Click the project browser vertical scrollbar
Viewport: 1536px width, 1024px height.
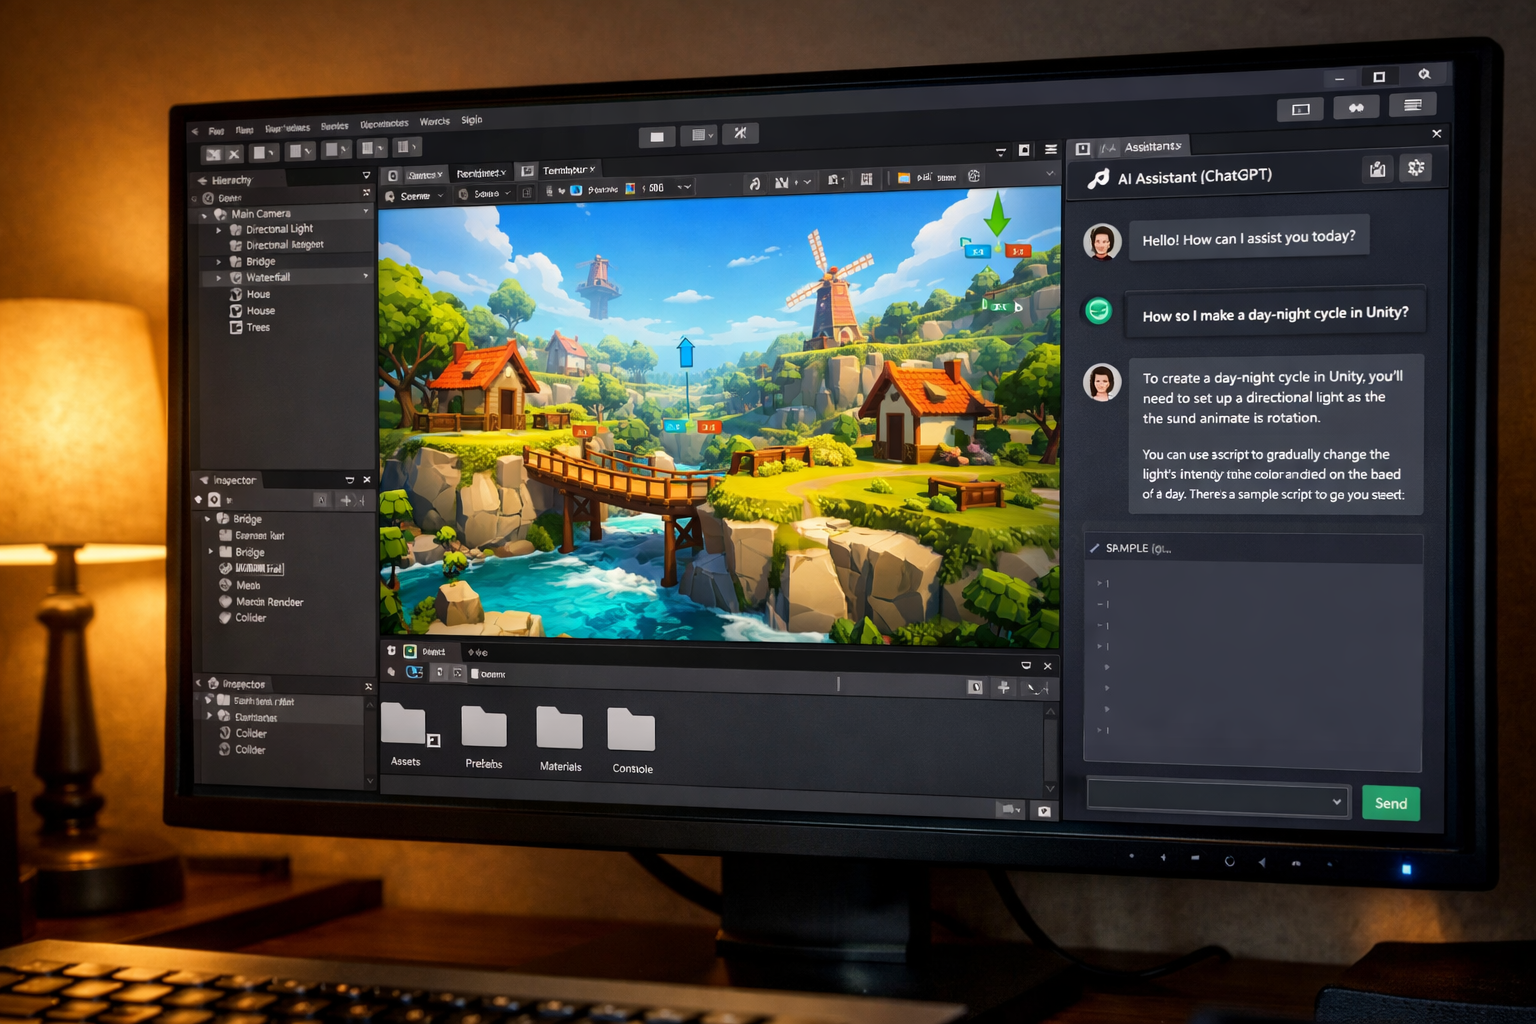(1050, 750)
